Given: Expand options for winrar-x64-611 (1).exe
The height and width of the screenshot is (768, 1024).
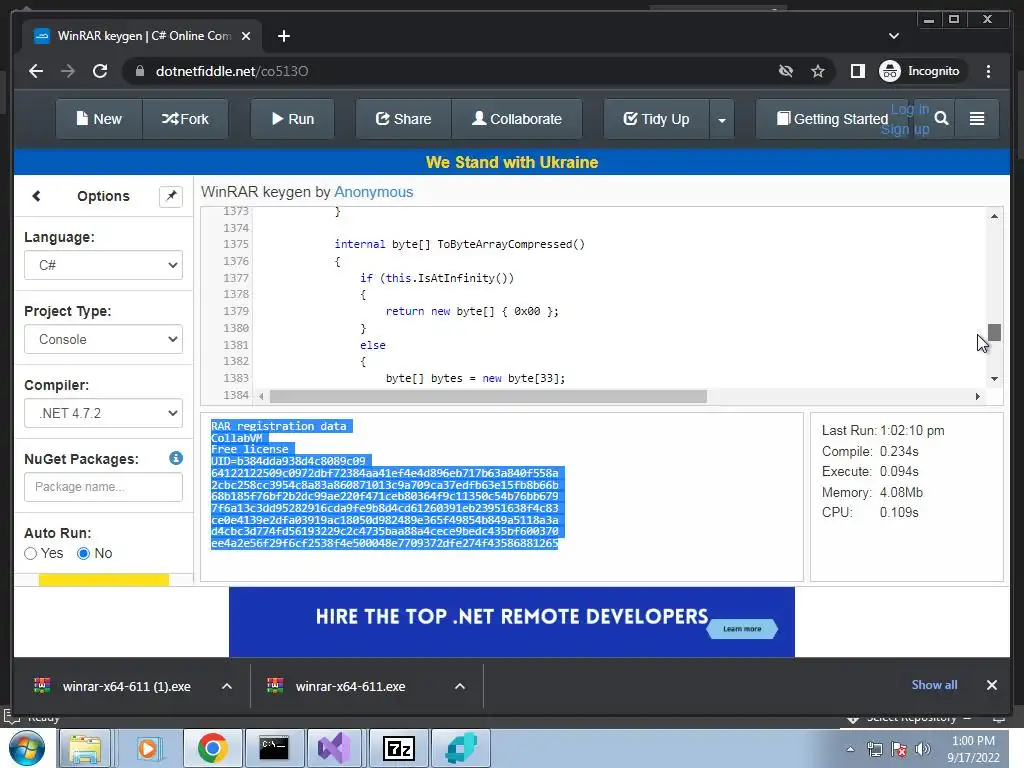Looking at the screenshot, I should [x=227, y=686].
